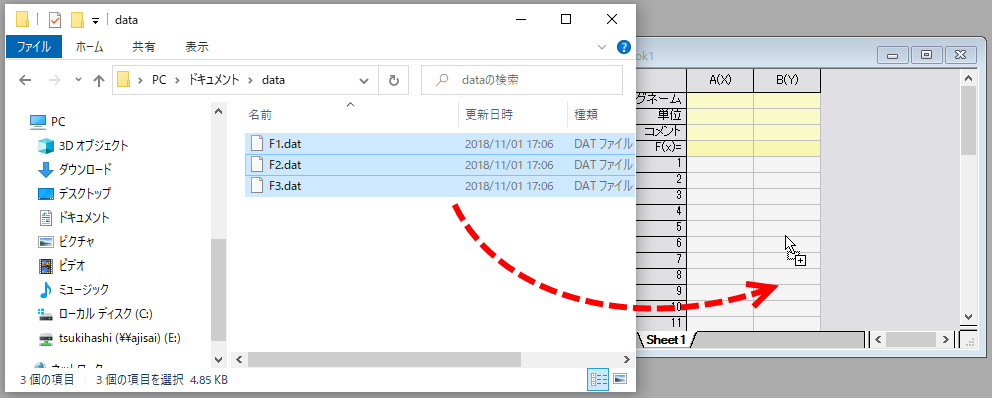Screen dimensions: 992x398
Task: Switch to the ホーム ribbon tab
Action: point(89,47)
